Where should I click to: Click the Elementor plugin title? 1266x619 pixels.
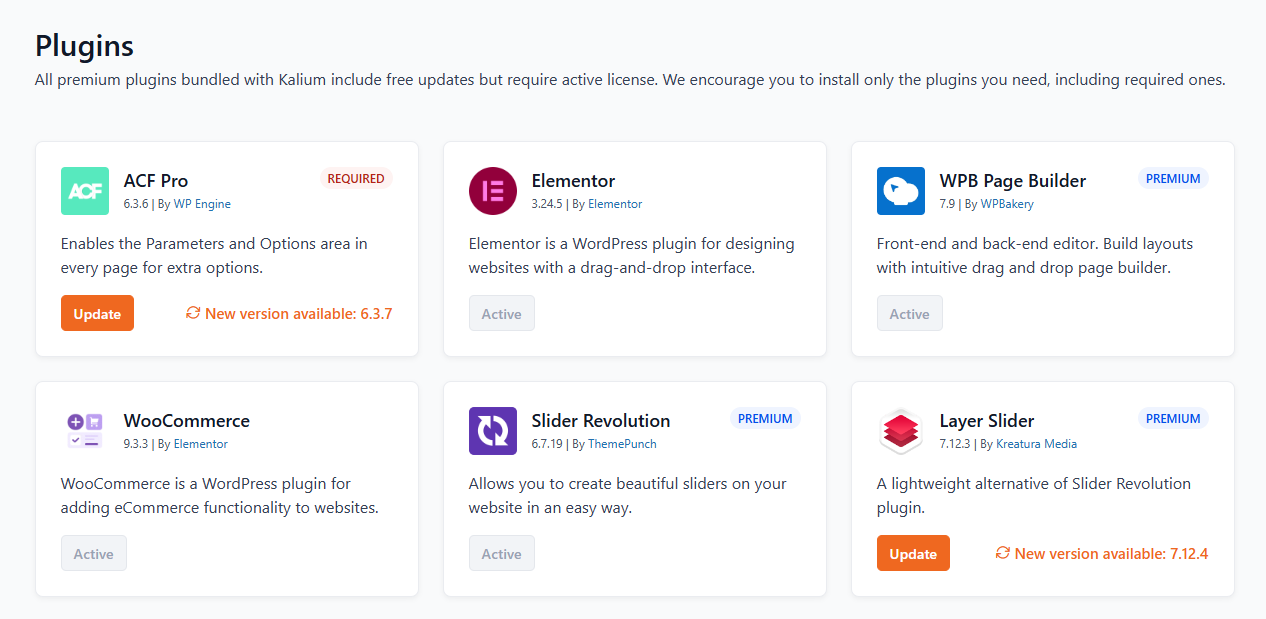[x=573, y=181]
